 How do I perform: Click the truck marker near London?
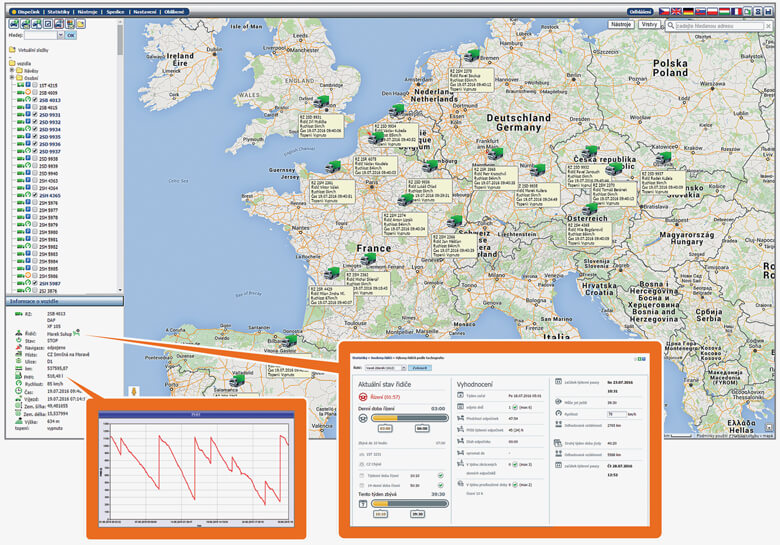322,102
